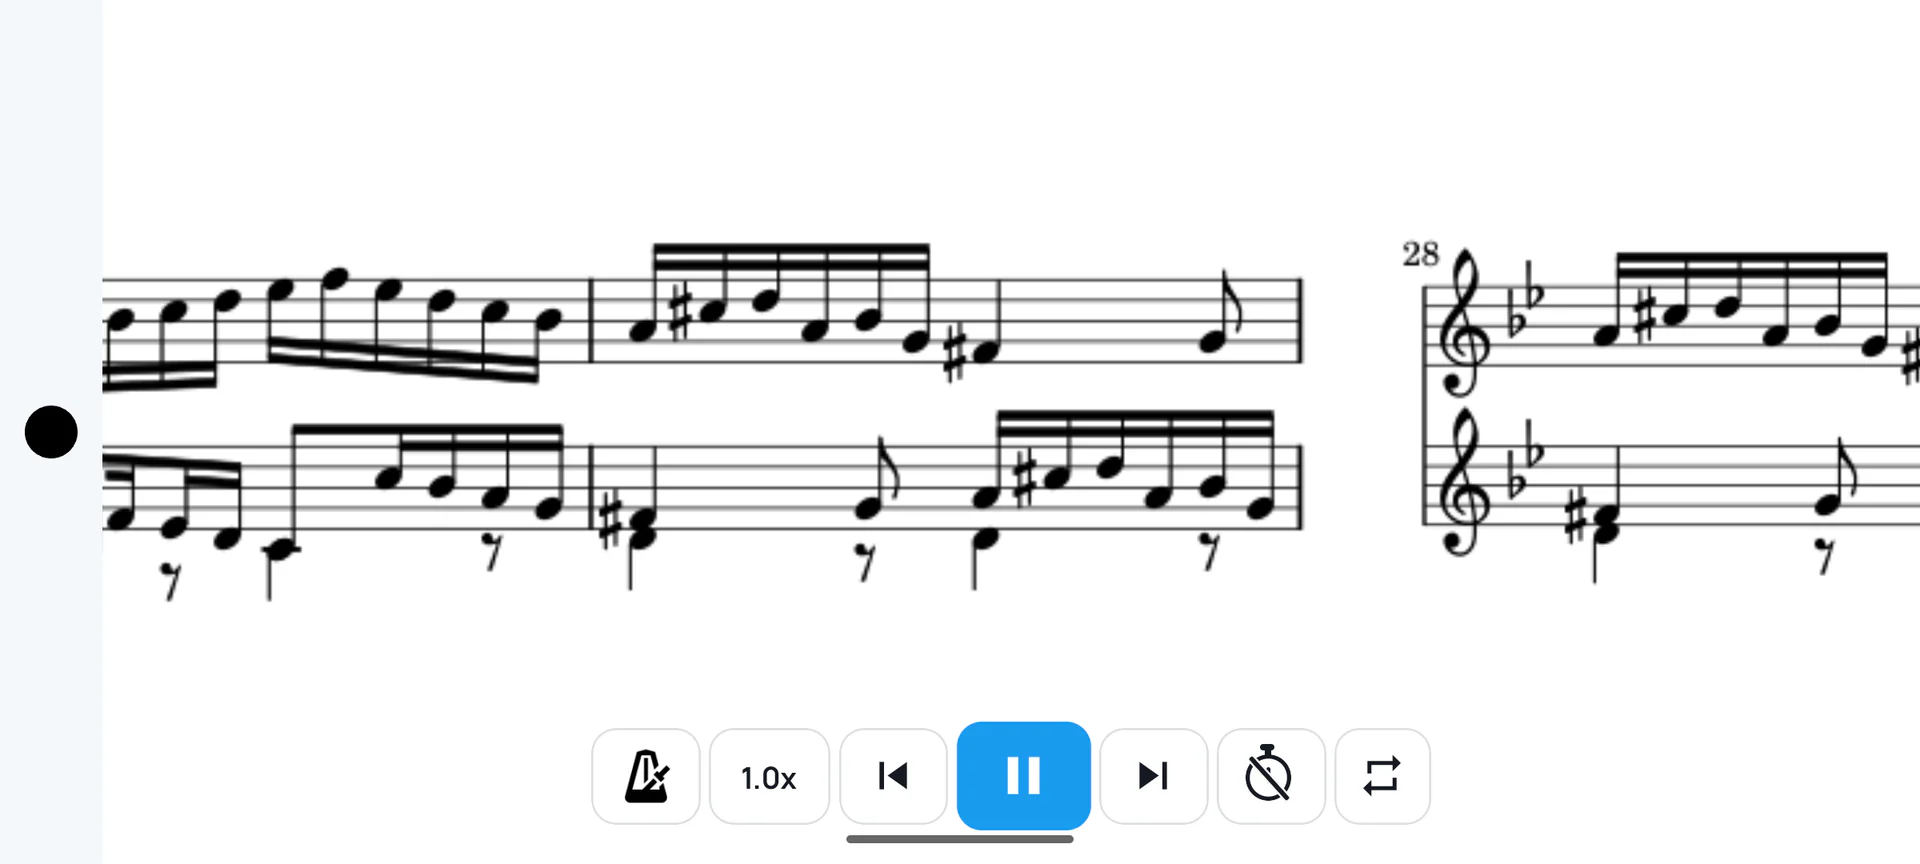Click the key signature flats on measure 28 lower staff
1920x864 pixels.
click(1526, 466)
